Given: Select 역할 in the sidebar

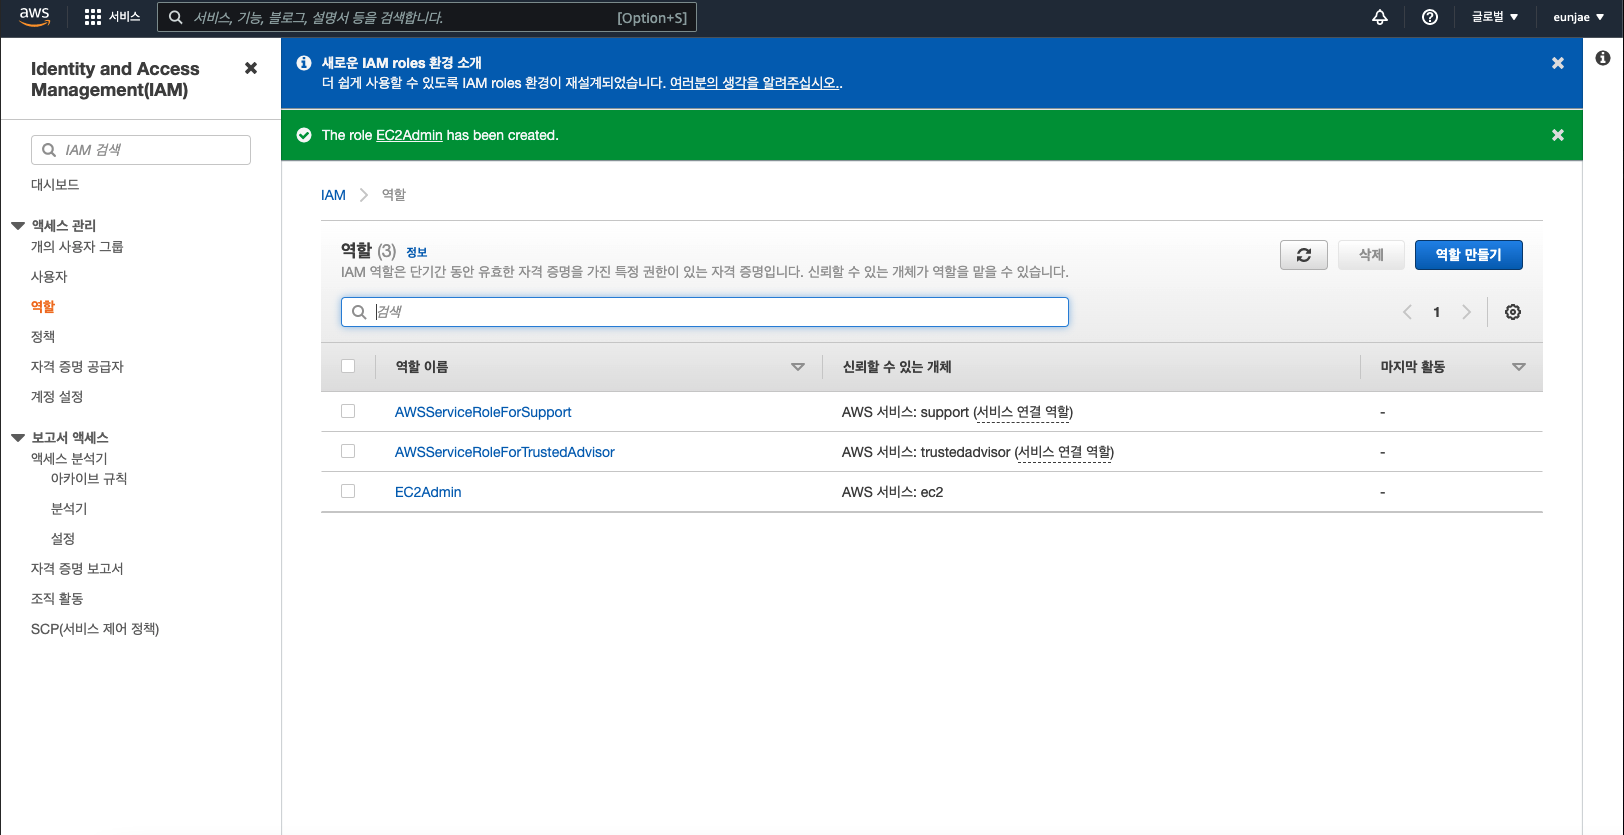Looking at the screenshot, I should 43,307.
